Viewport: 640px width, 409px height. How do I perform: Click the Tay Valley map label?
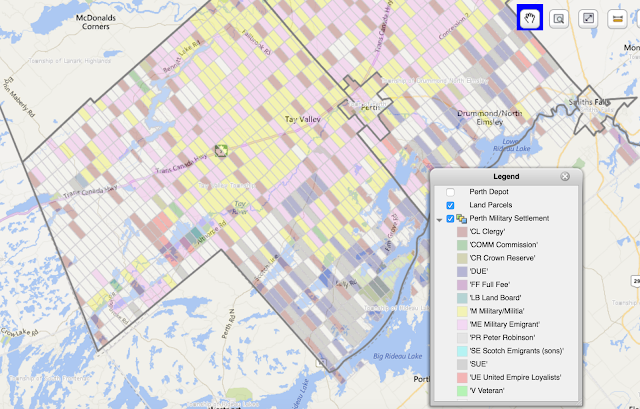303,119
